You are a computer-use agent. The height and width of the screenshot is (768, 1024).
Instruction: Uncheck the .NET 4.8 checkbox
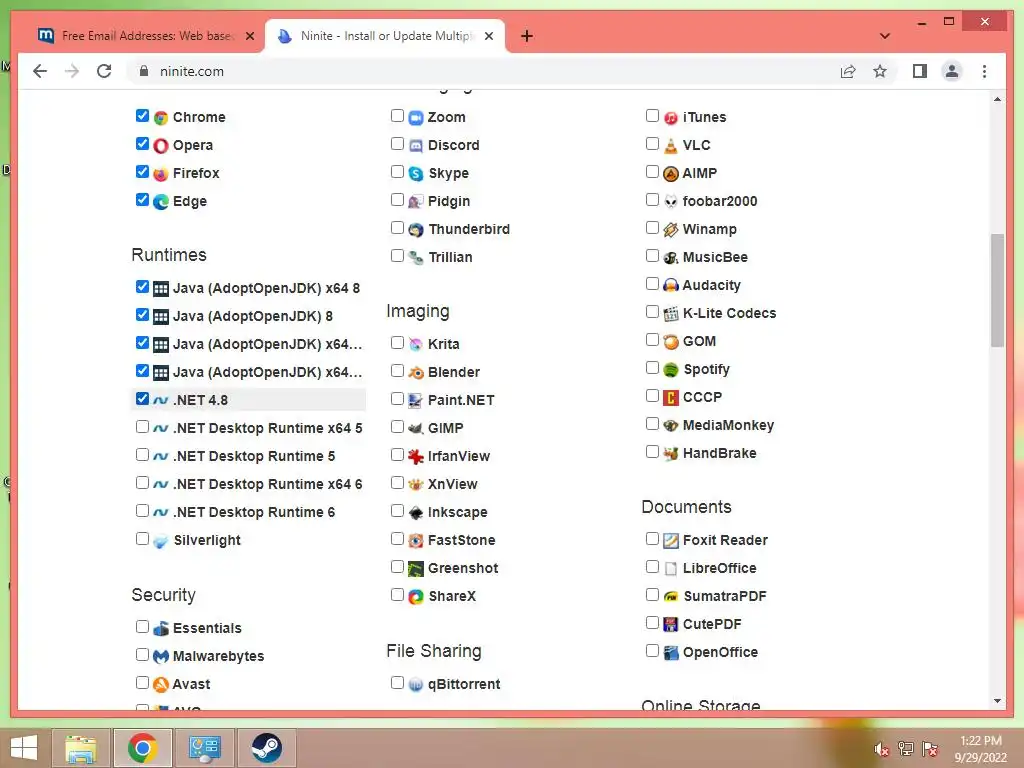coord(142,398)
